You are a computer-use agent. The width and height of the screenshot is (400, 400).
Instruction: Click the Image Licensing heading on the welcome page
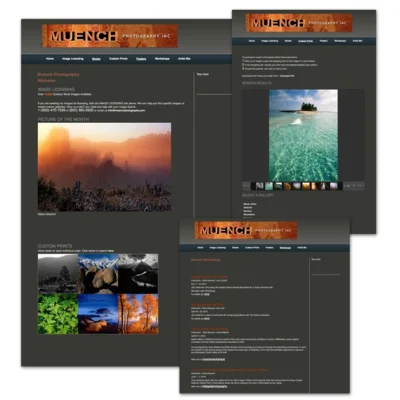56,89
